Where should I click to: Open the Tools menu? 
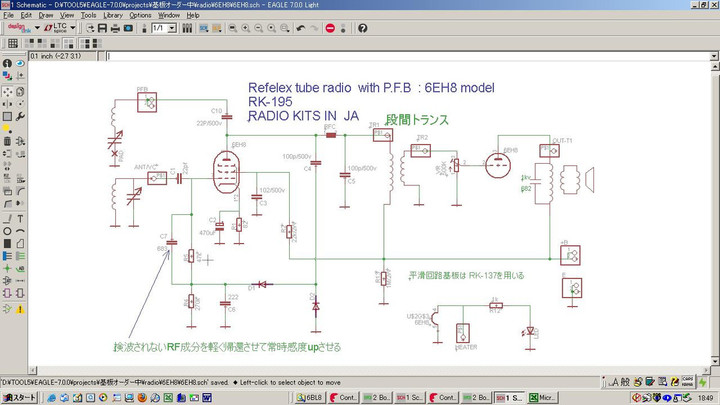pos(89,16)
